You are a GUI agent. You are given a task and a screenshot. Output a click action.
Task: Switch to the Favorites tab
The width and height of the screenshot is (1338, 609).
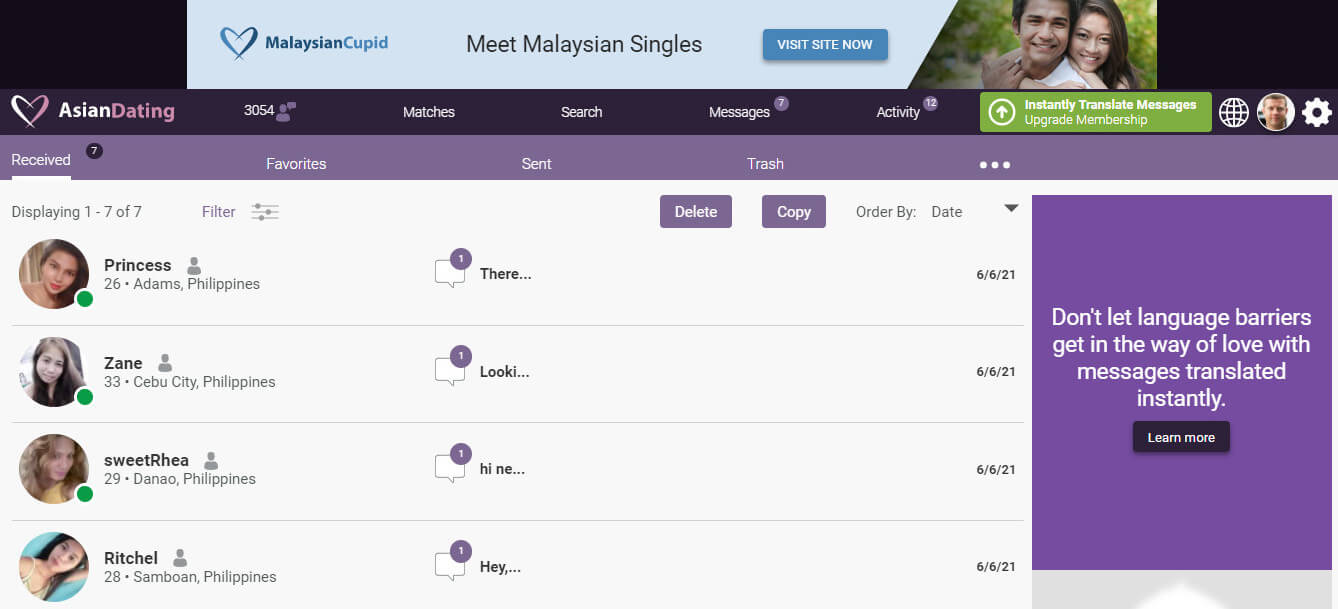click(x=296, y=164)
